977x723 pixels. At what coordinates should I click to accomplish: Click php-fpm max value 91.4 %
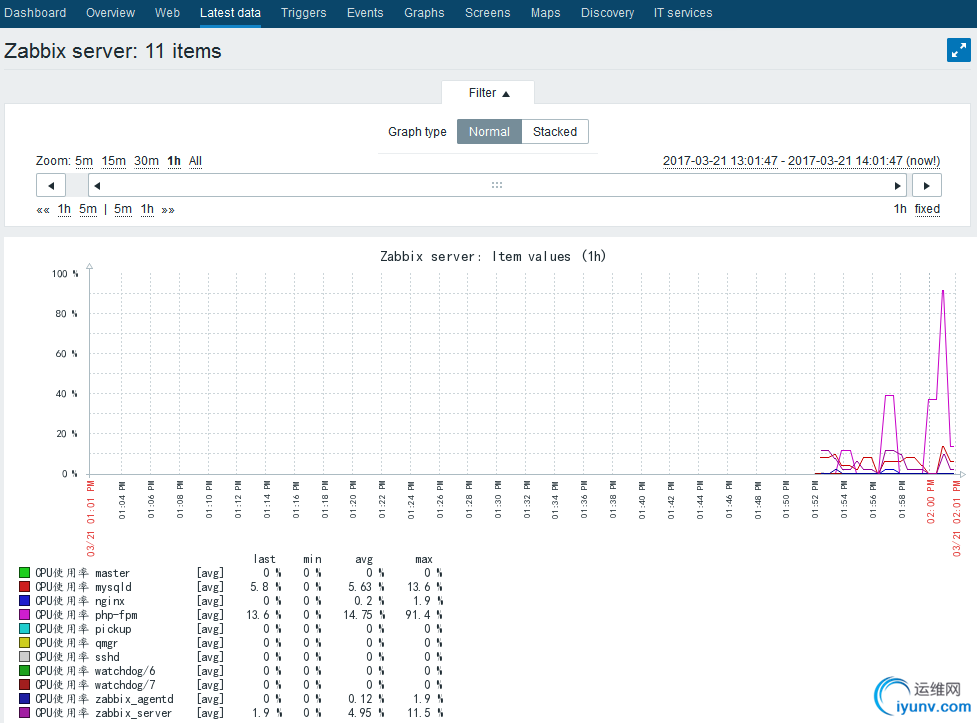click(424, 615)
